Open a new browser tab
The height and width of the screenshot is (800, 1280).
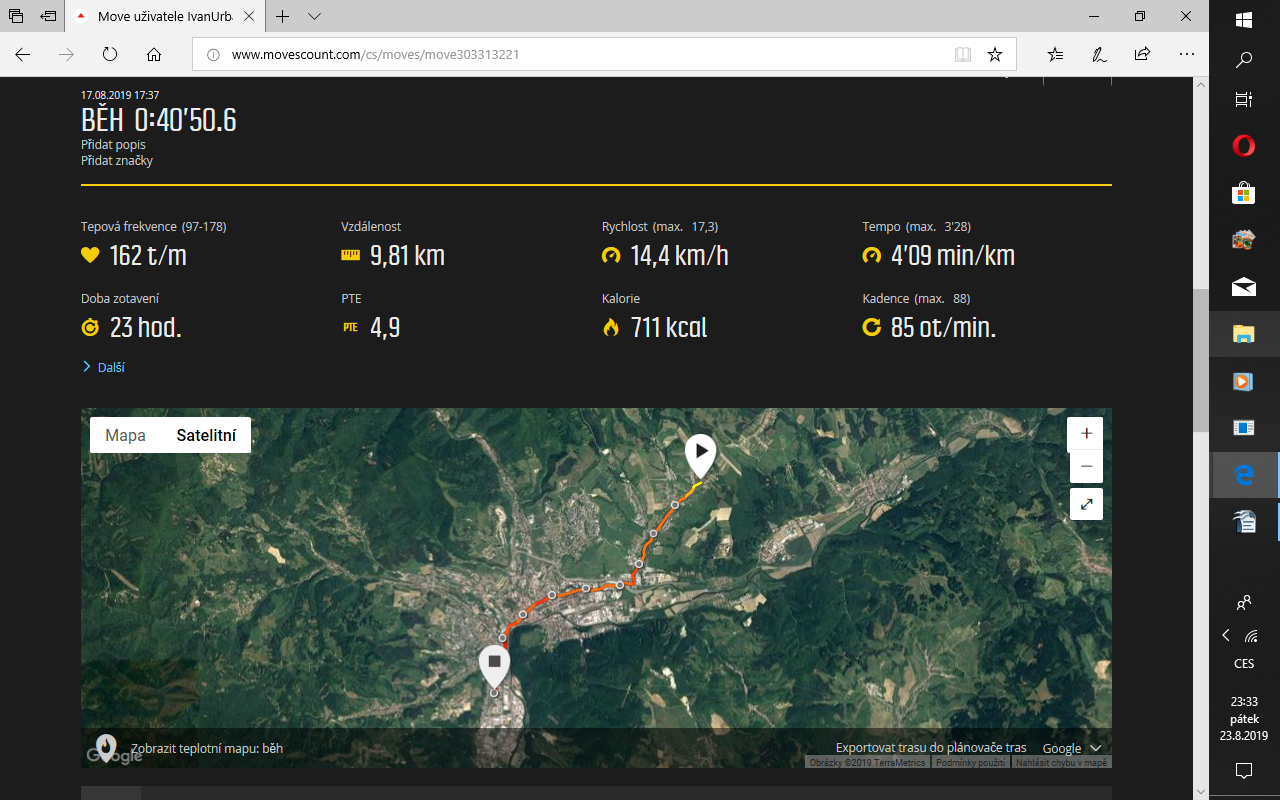coord(283,17)
